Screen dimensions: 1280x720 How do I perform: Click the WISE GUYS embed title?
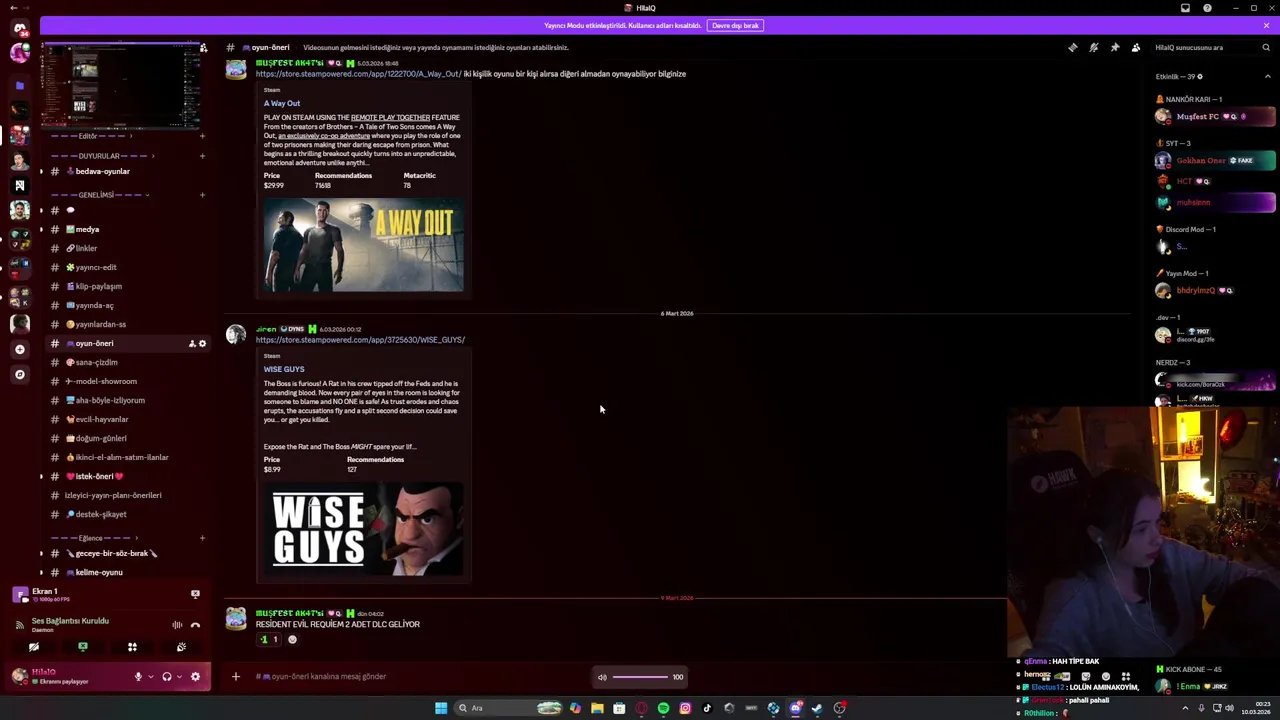(x=284, y=369)
